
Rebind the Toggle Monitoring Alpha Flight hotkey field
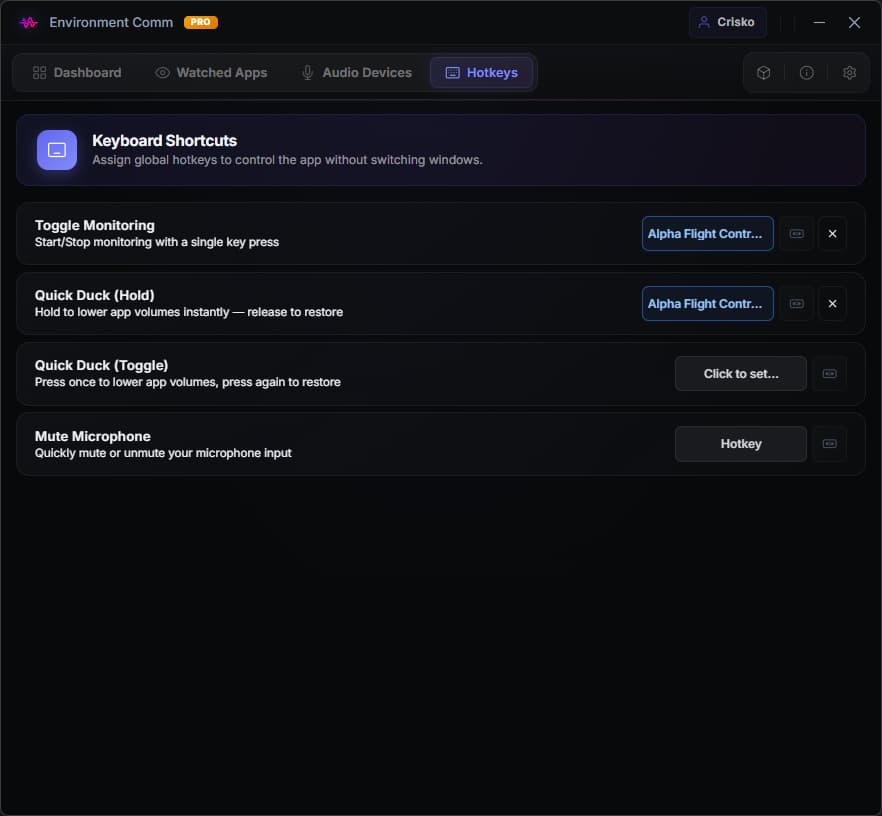click(708, 233)
